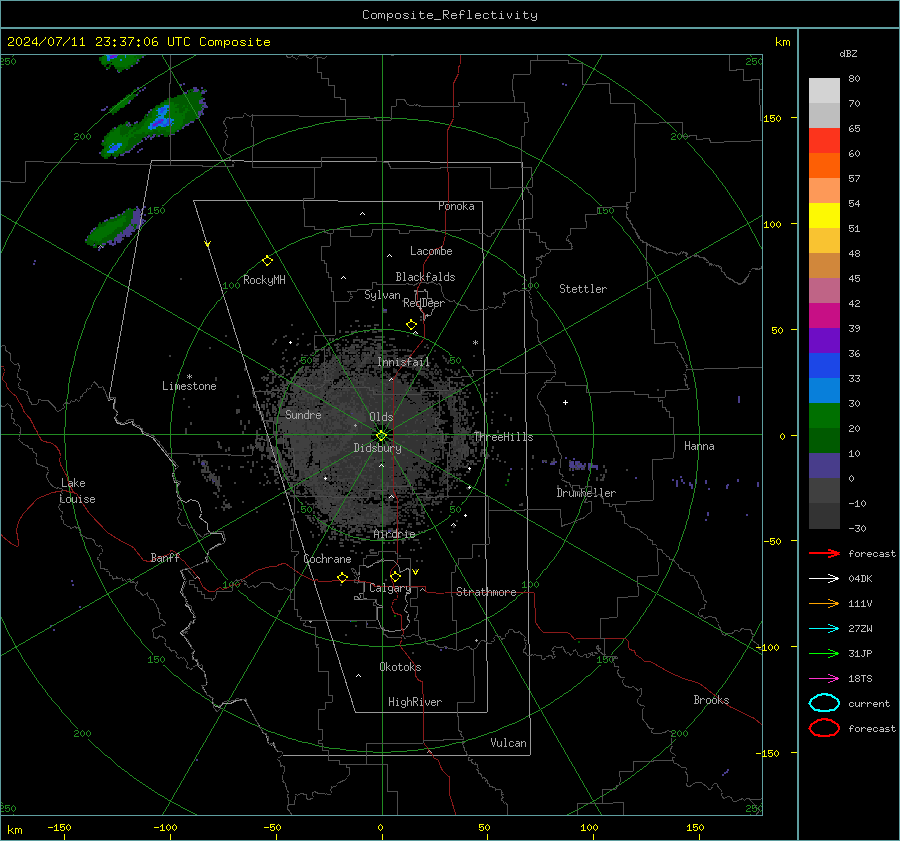Screen dimensions: 900x841
Task: Click the 30 dBZ green swatch
Action: click(x=824, y=416)
